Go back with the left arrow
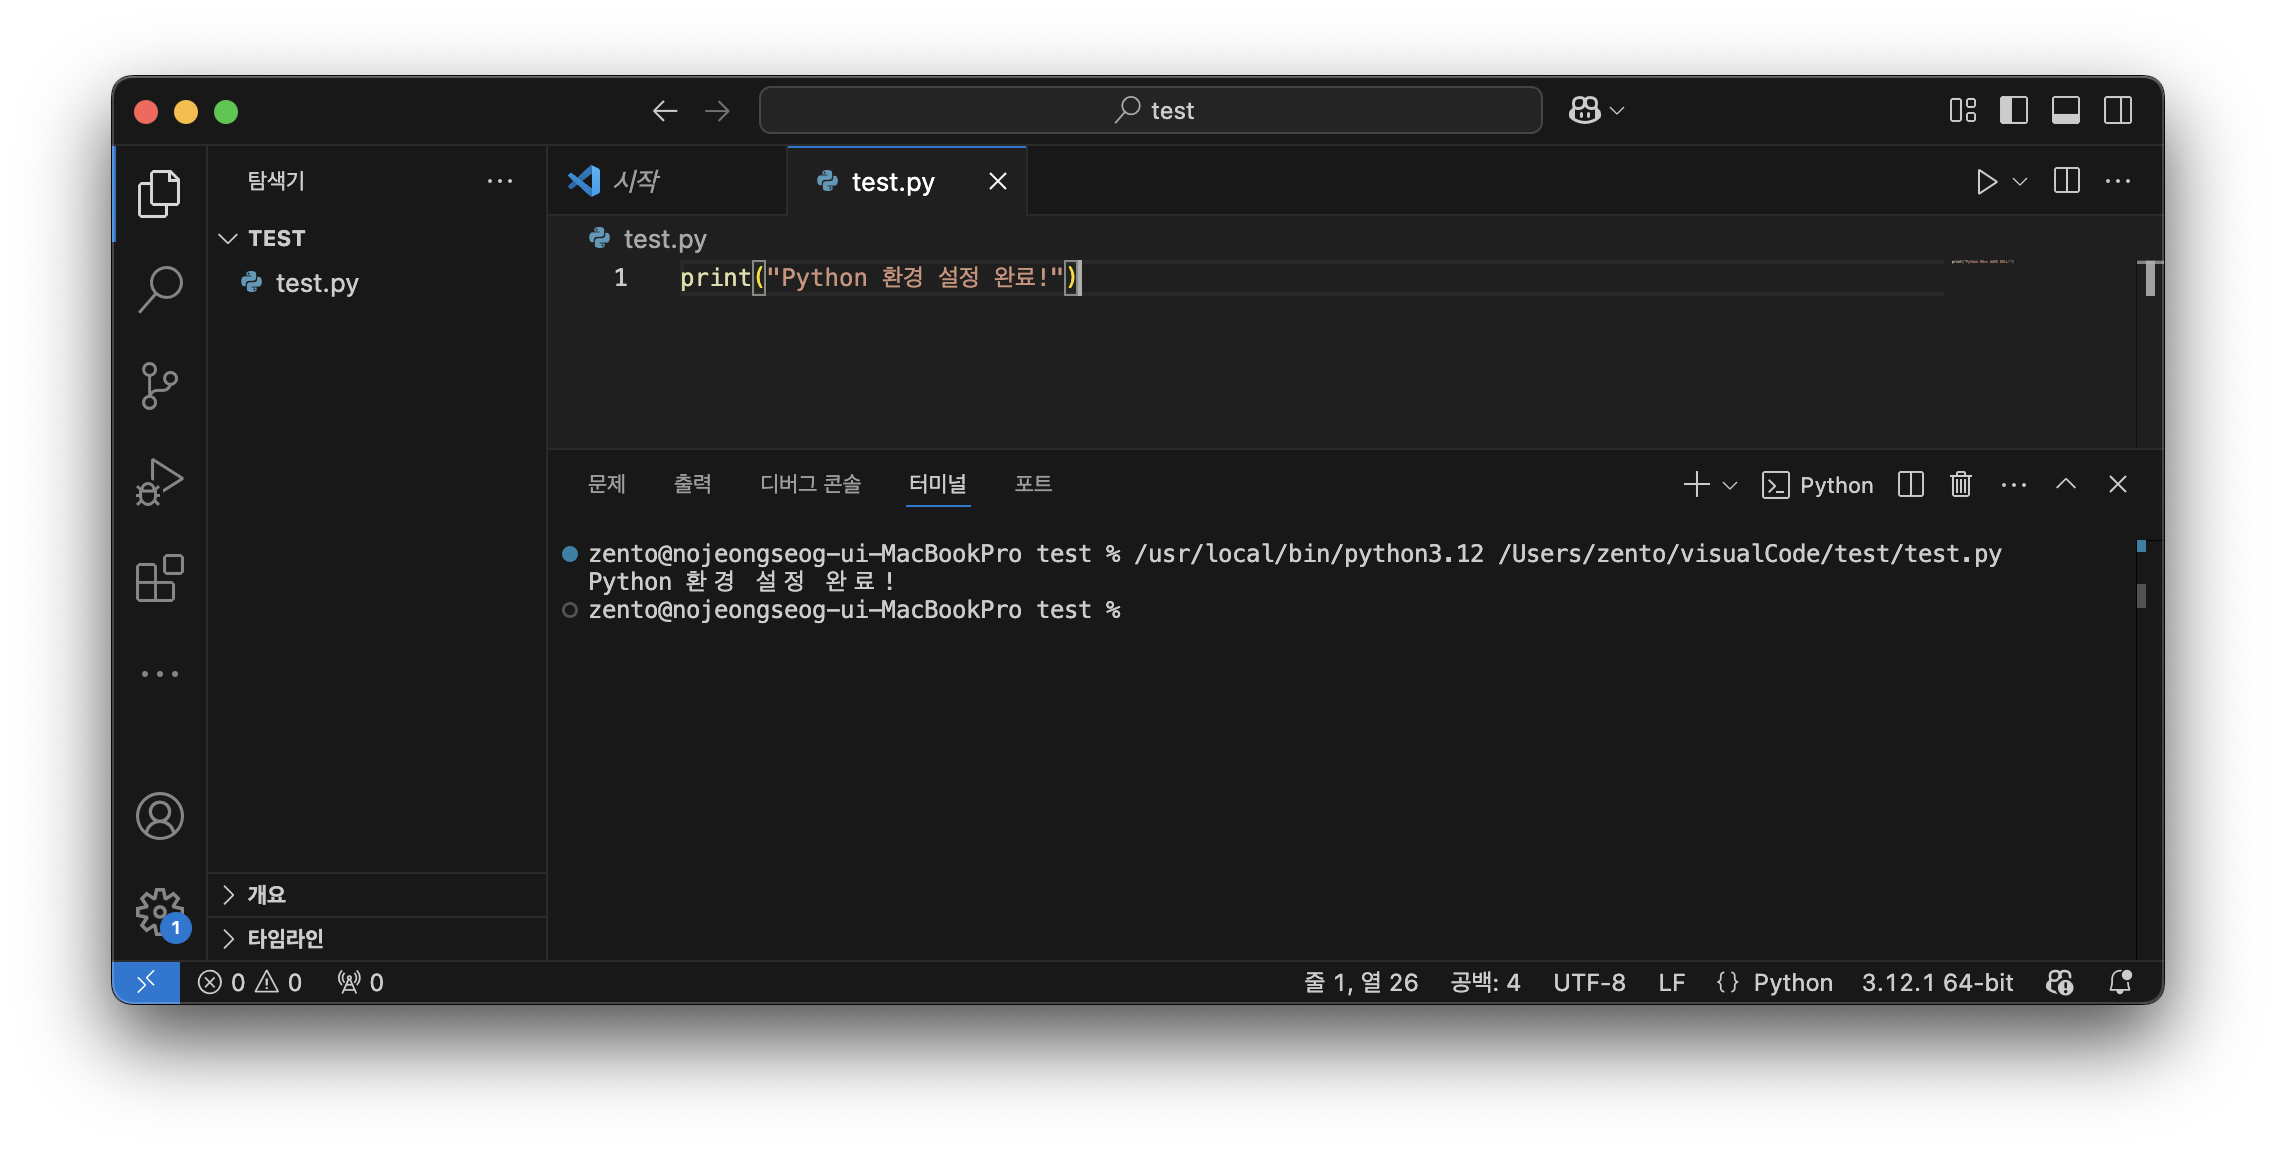 [x=665, y=111]
